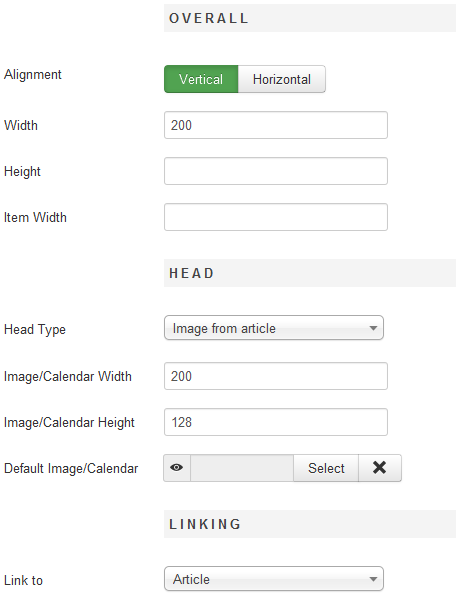Viewport: 456px width, 602px height.
Task: Focus the Width input field
Action: coord(276,125)
